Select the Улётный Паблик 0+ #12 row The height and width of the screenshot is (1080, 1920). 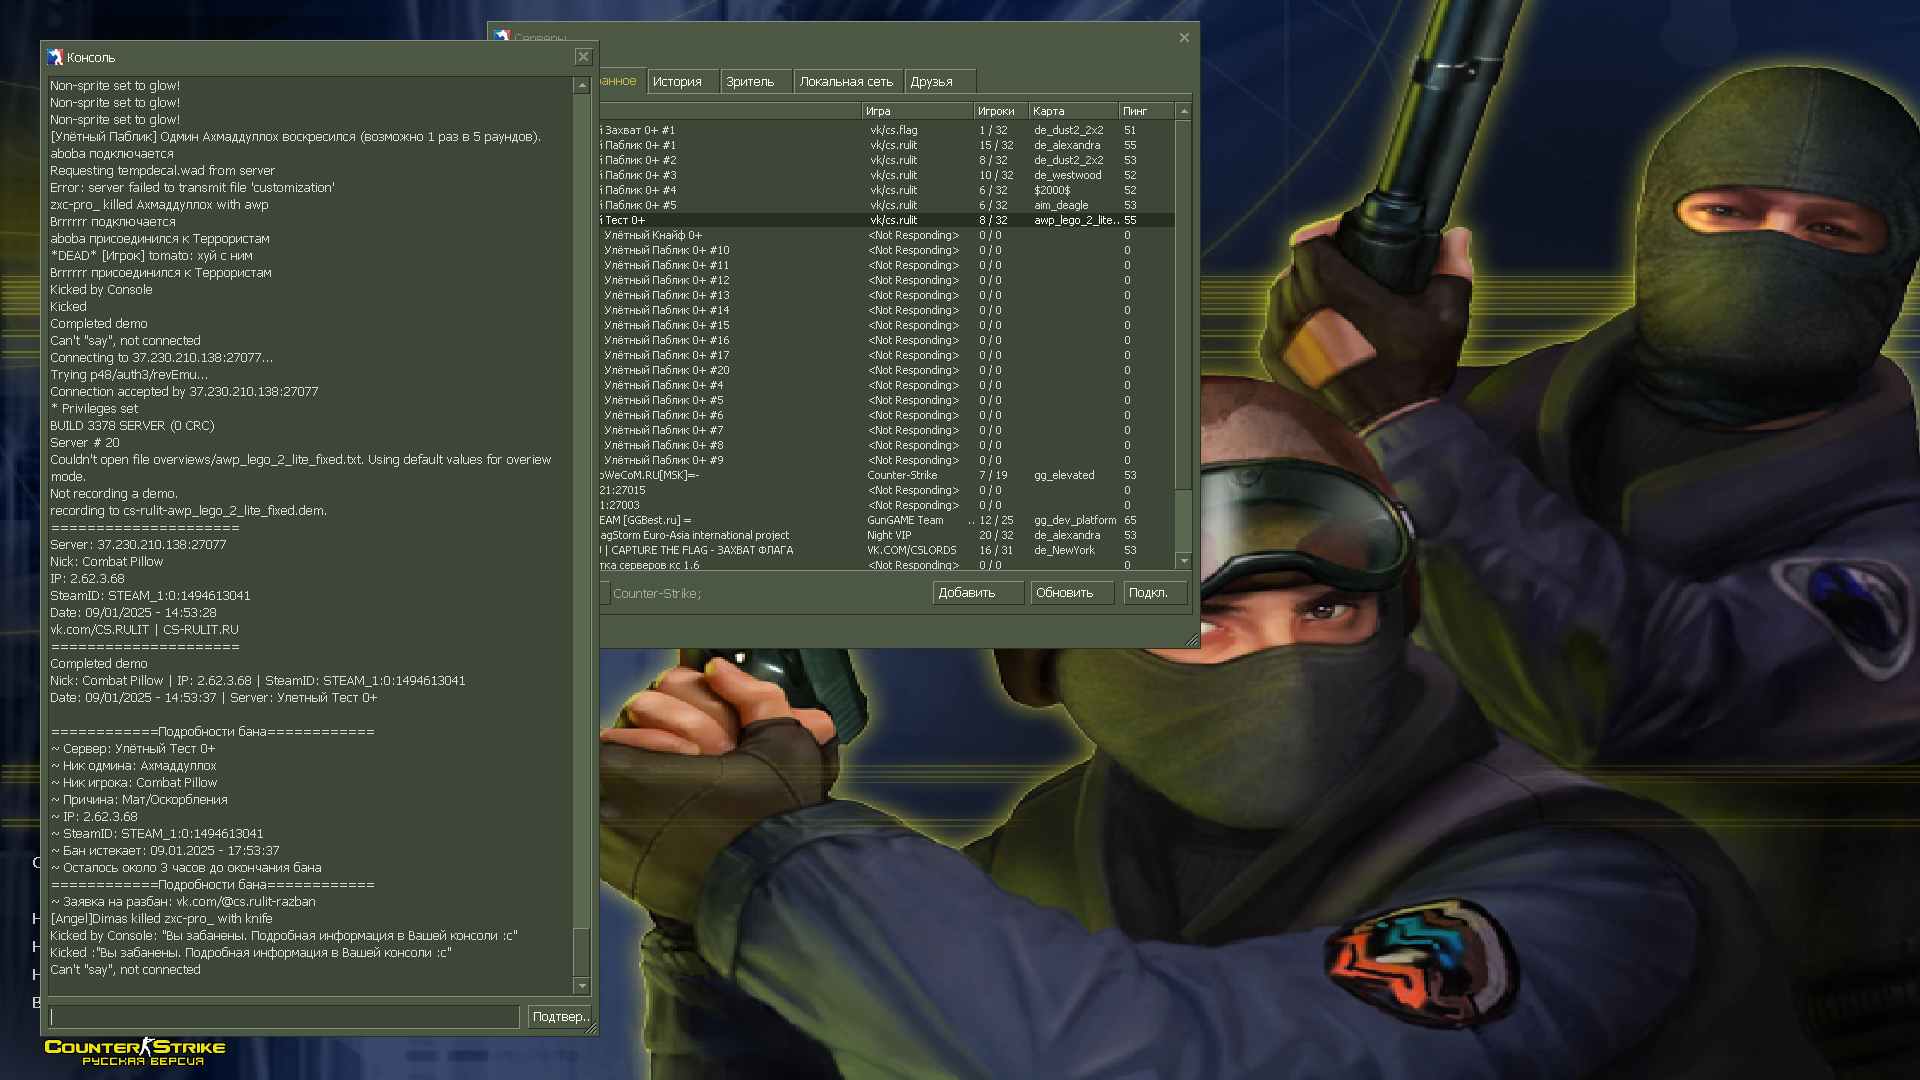[x=887, y=280]
